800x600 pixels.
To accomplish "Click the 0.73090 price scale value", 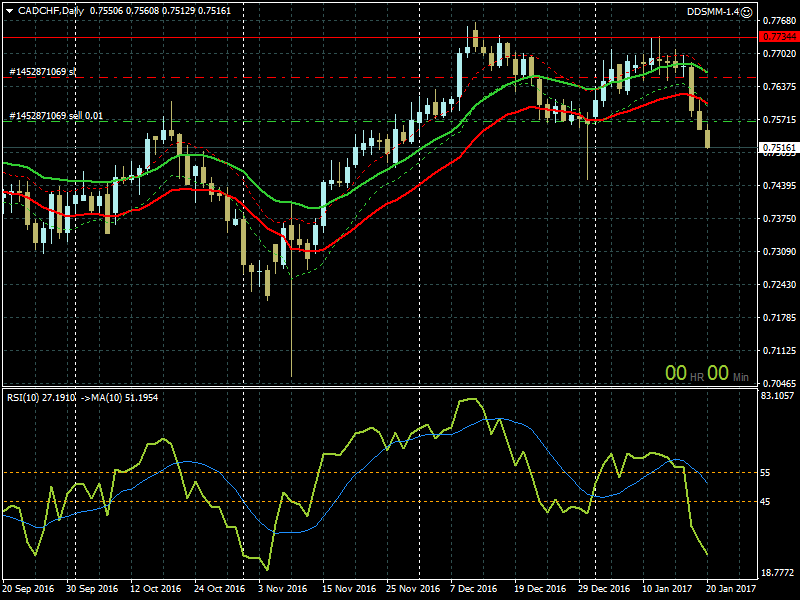I will tap(779, 252).
